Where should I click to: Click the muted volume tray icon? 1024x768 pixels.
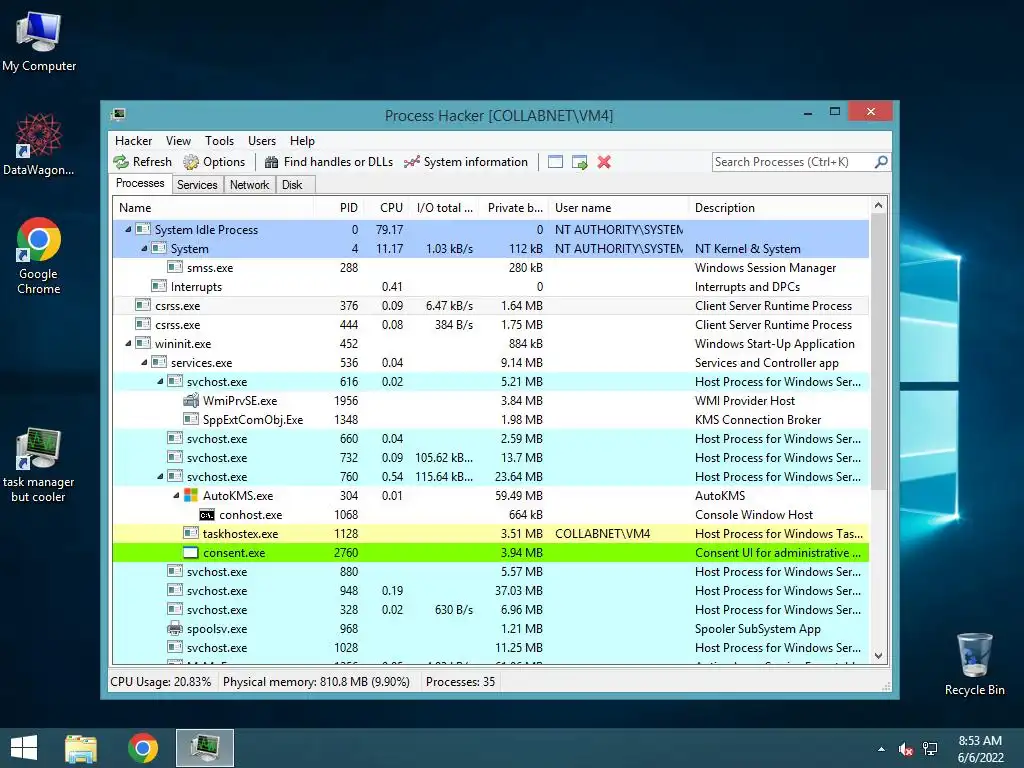click(906, 749)
